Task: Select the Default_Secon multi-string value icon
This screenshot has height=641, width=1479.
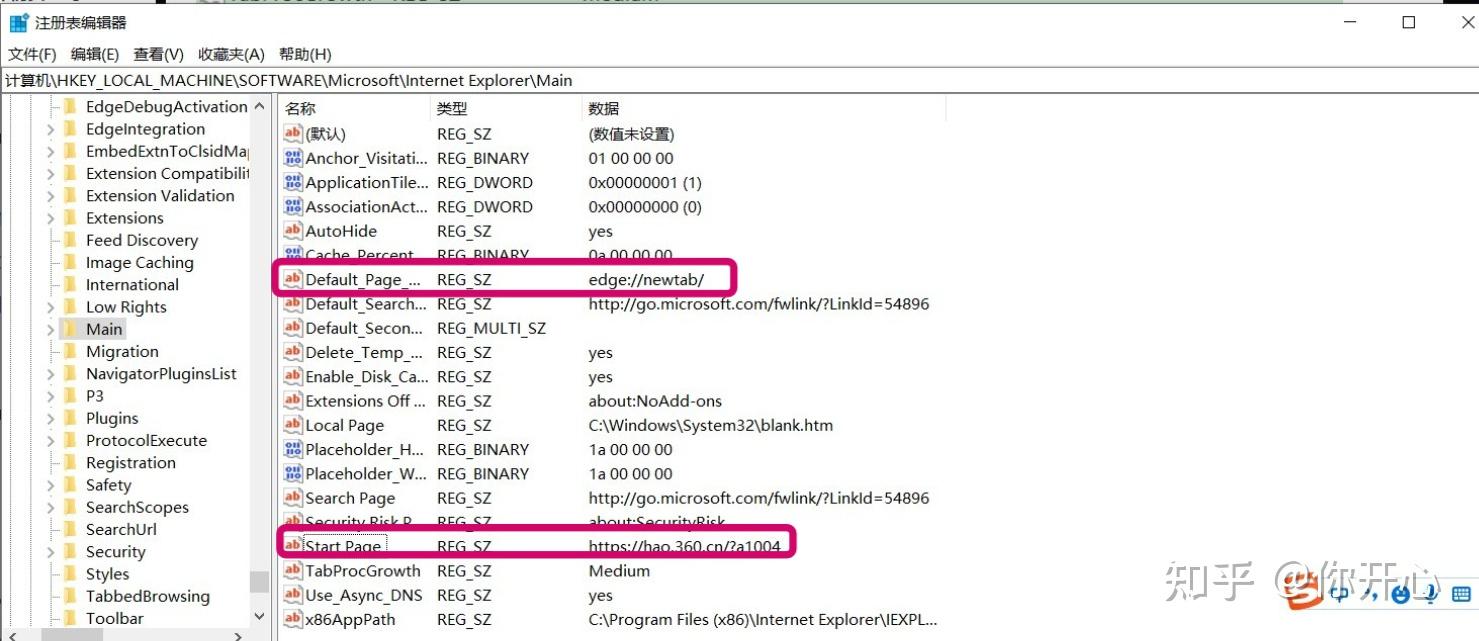Action: [293, 328]
